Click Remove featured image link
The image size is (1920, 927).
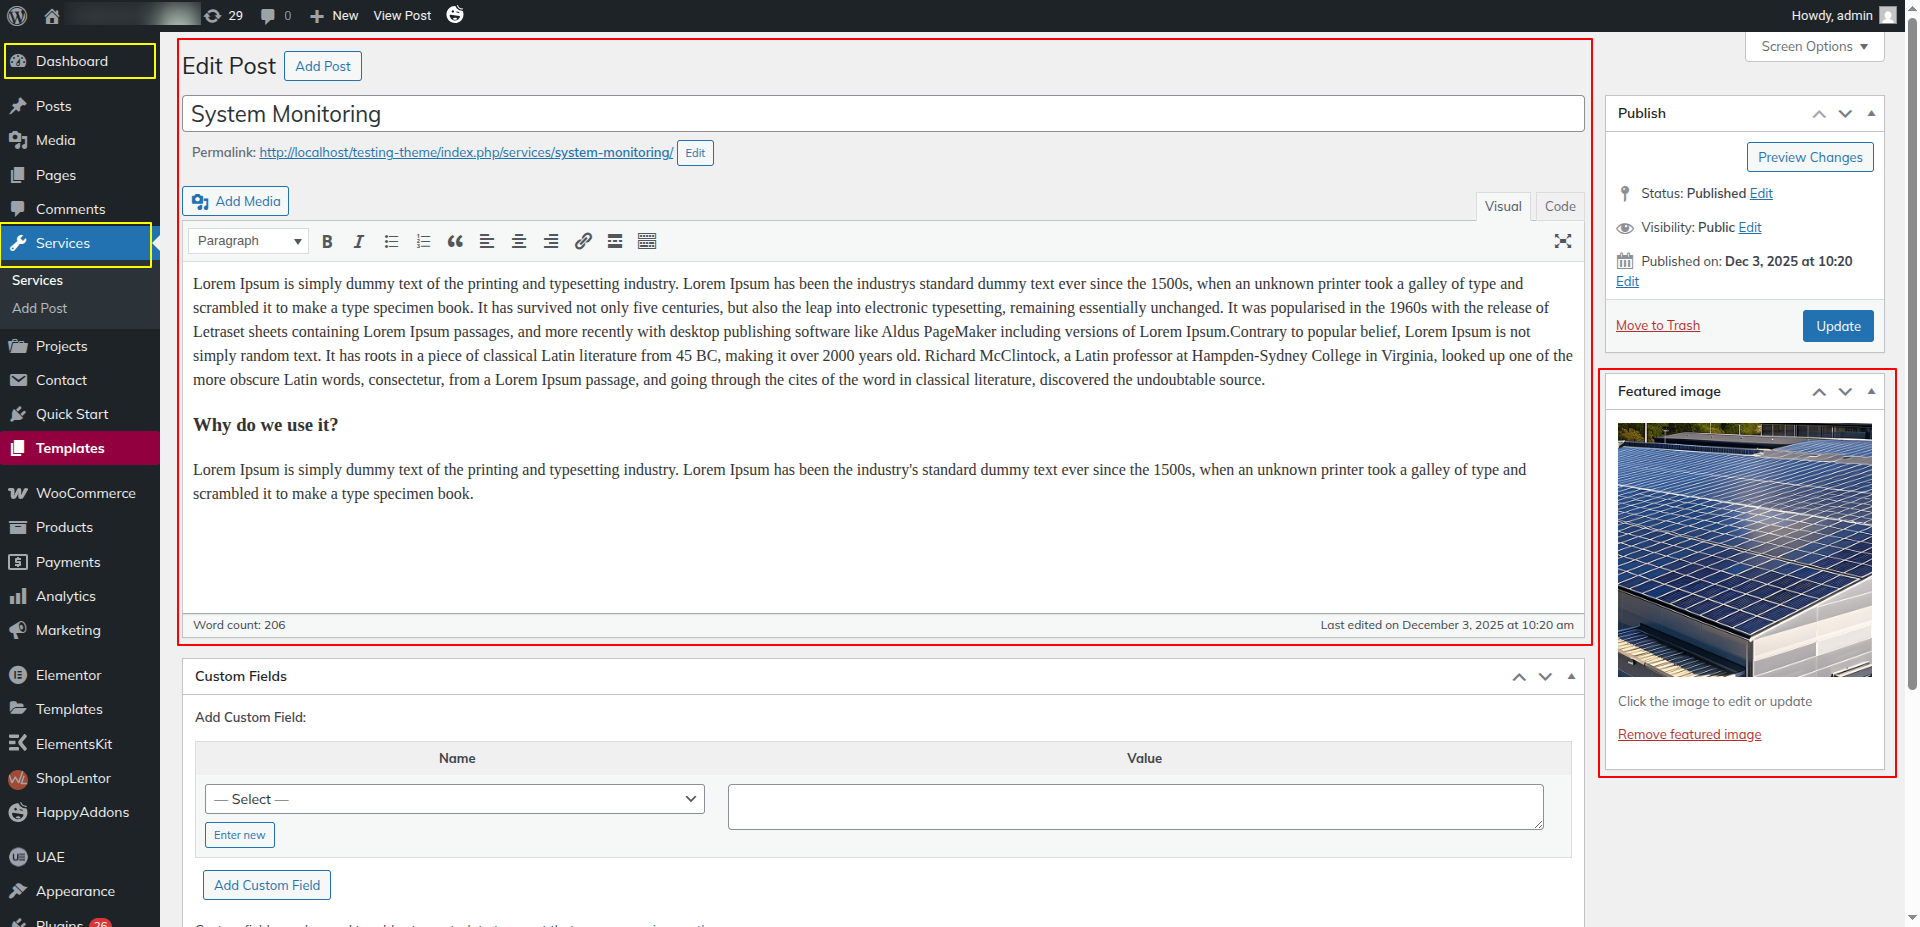click(x=1689, y=734)
